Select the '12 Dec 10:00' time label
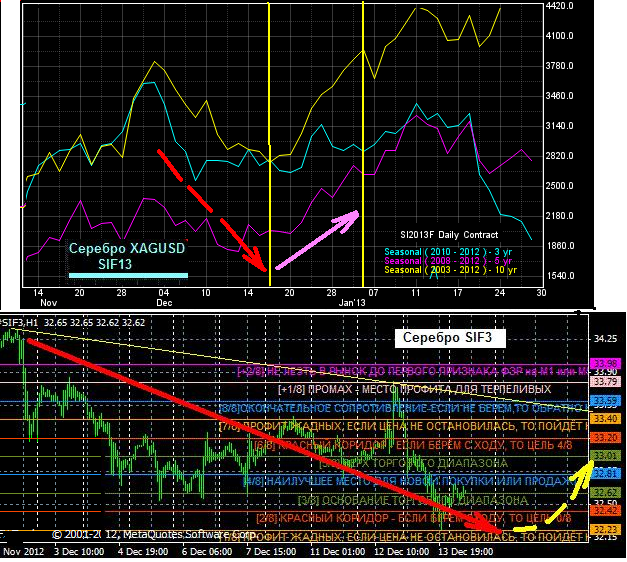627x562 pixels. [401, 552]
